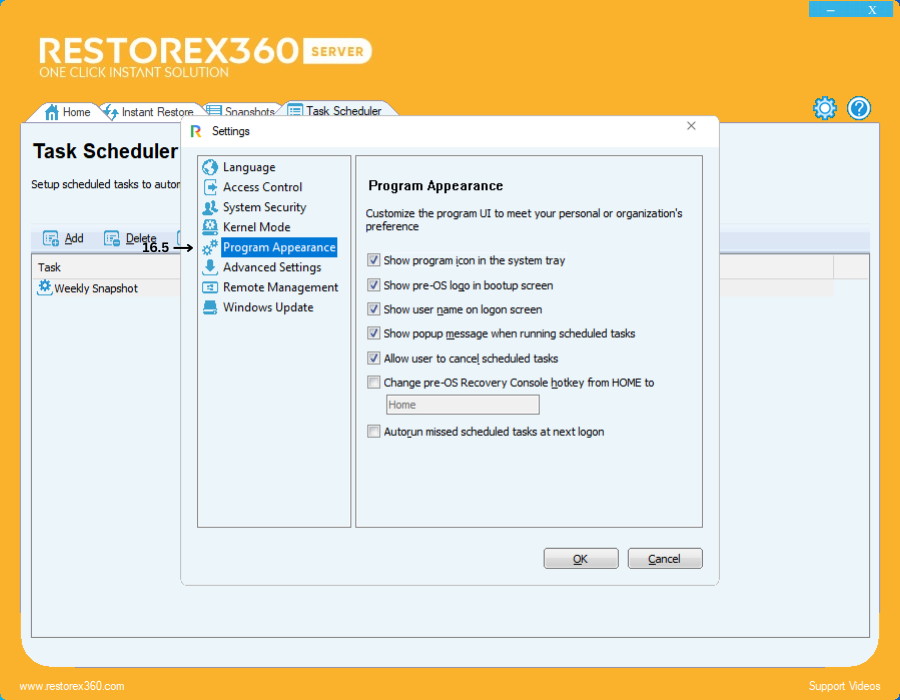This screenshot has height=700, width=900.
Task: Select Remote Management category
Action: [x=281, y=287]
